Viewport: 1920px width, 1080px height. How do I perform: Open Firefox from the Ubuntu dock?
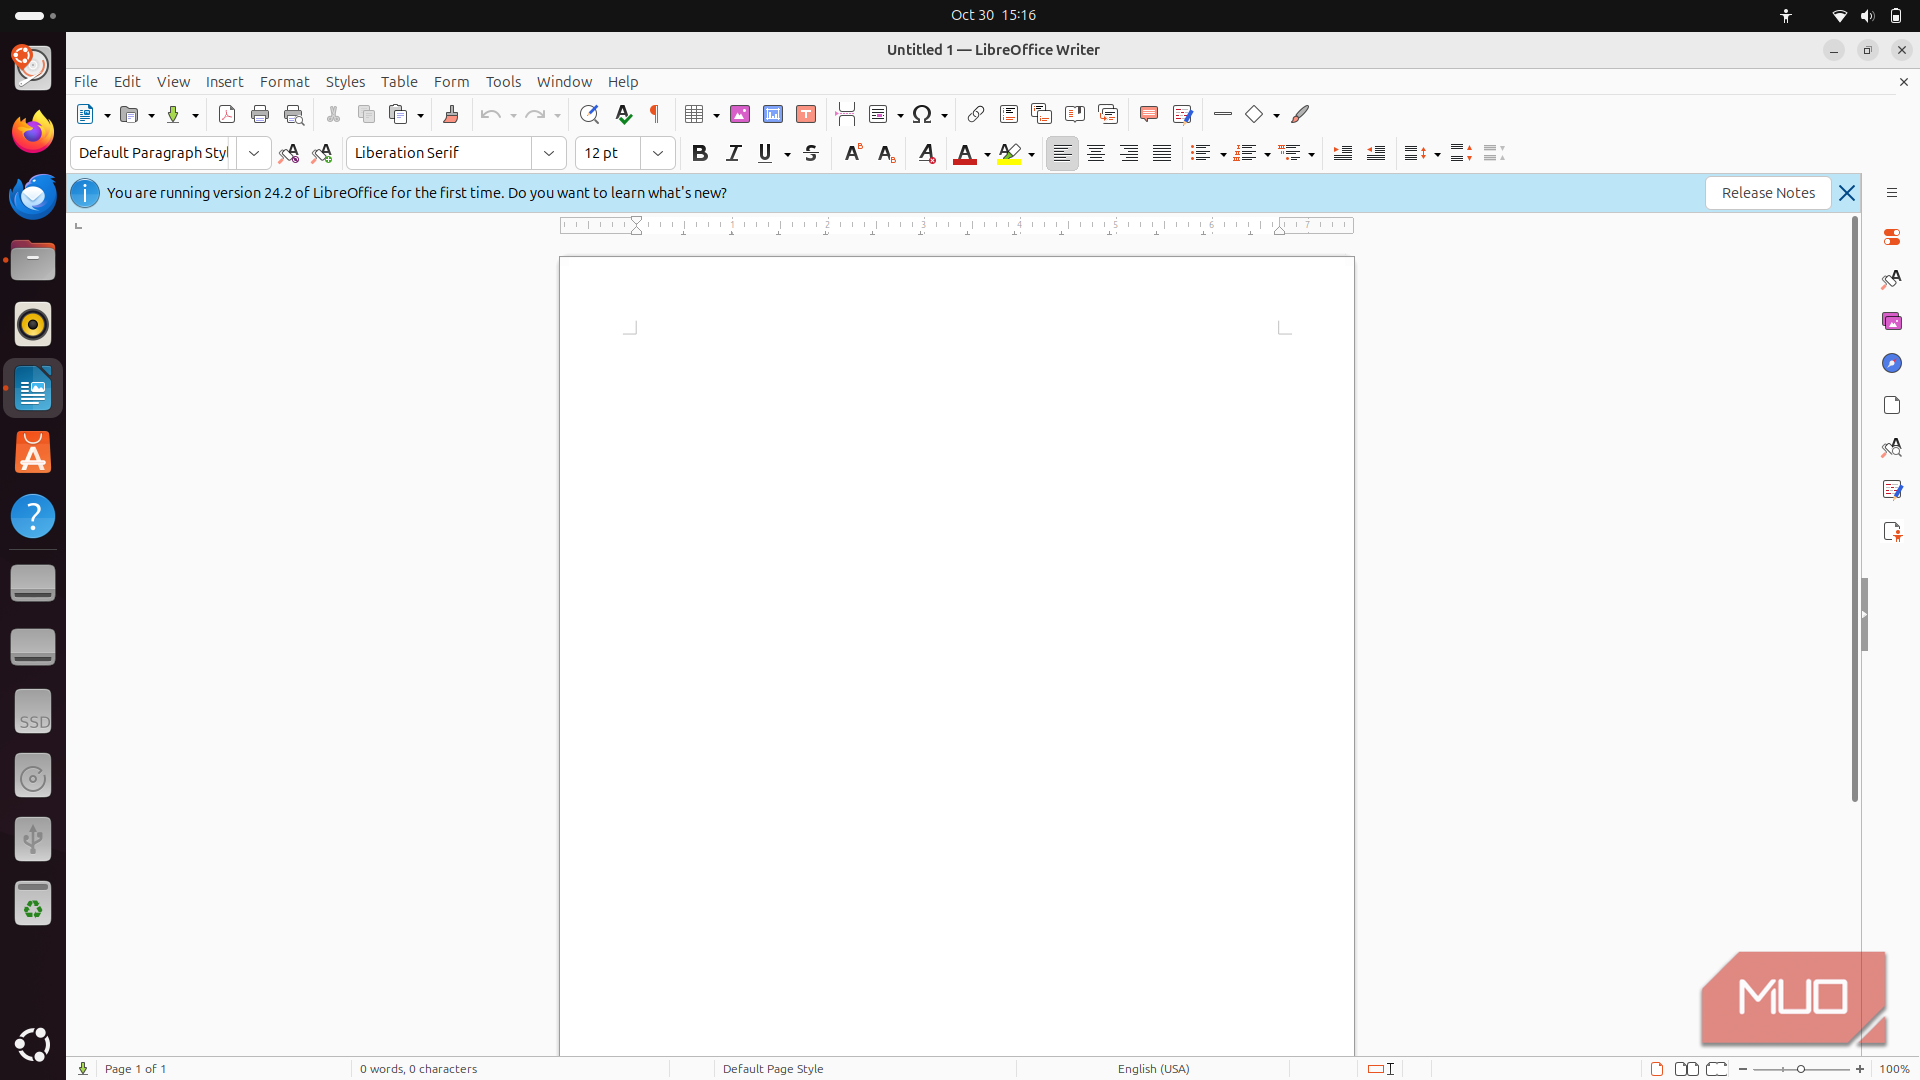(33, 132)
